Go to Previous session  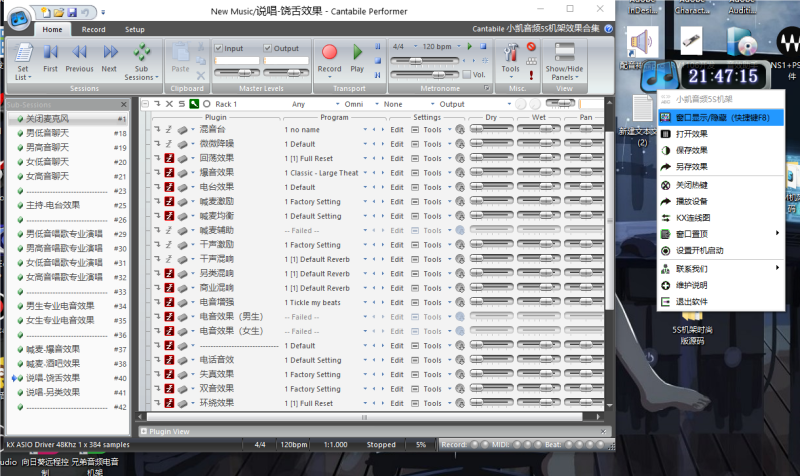(x=79, y=52)
